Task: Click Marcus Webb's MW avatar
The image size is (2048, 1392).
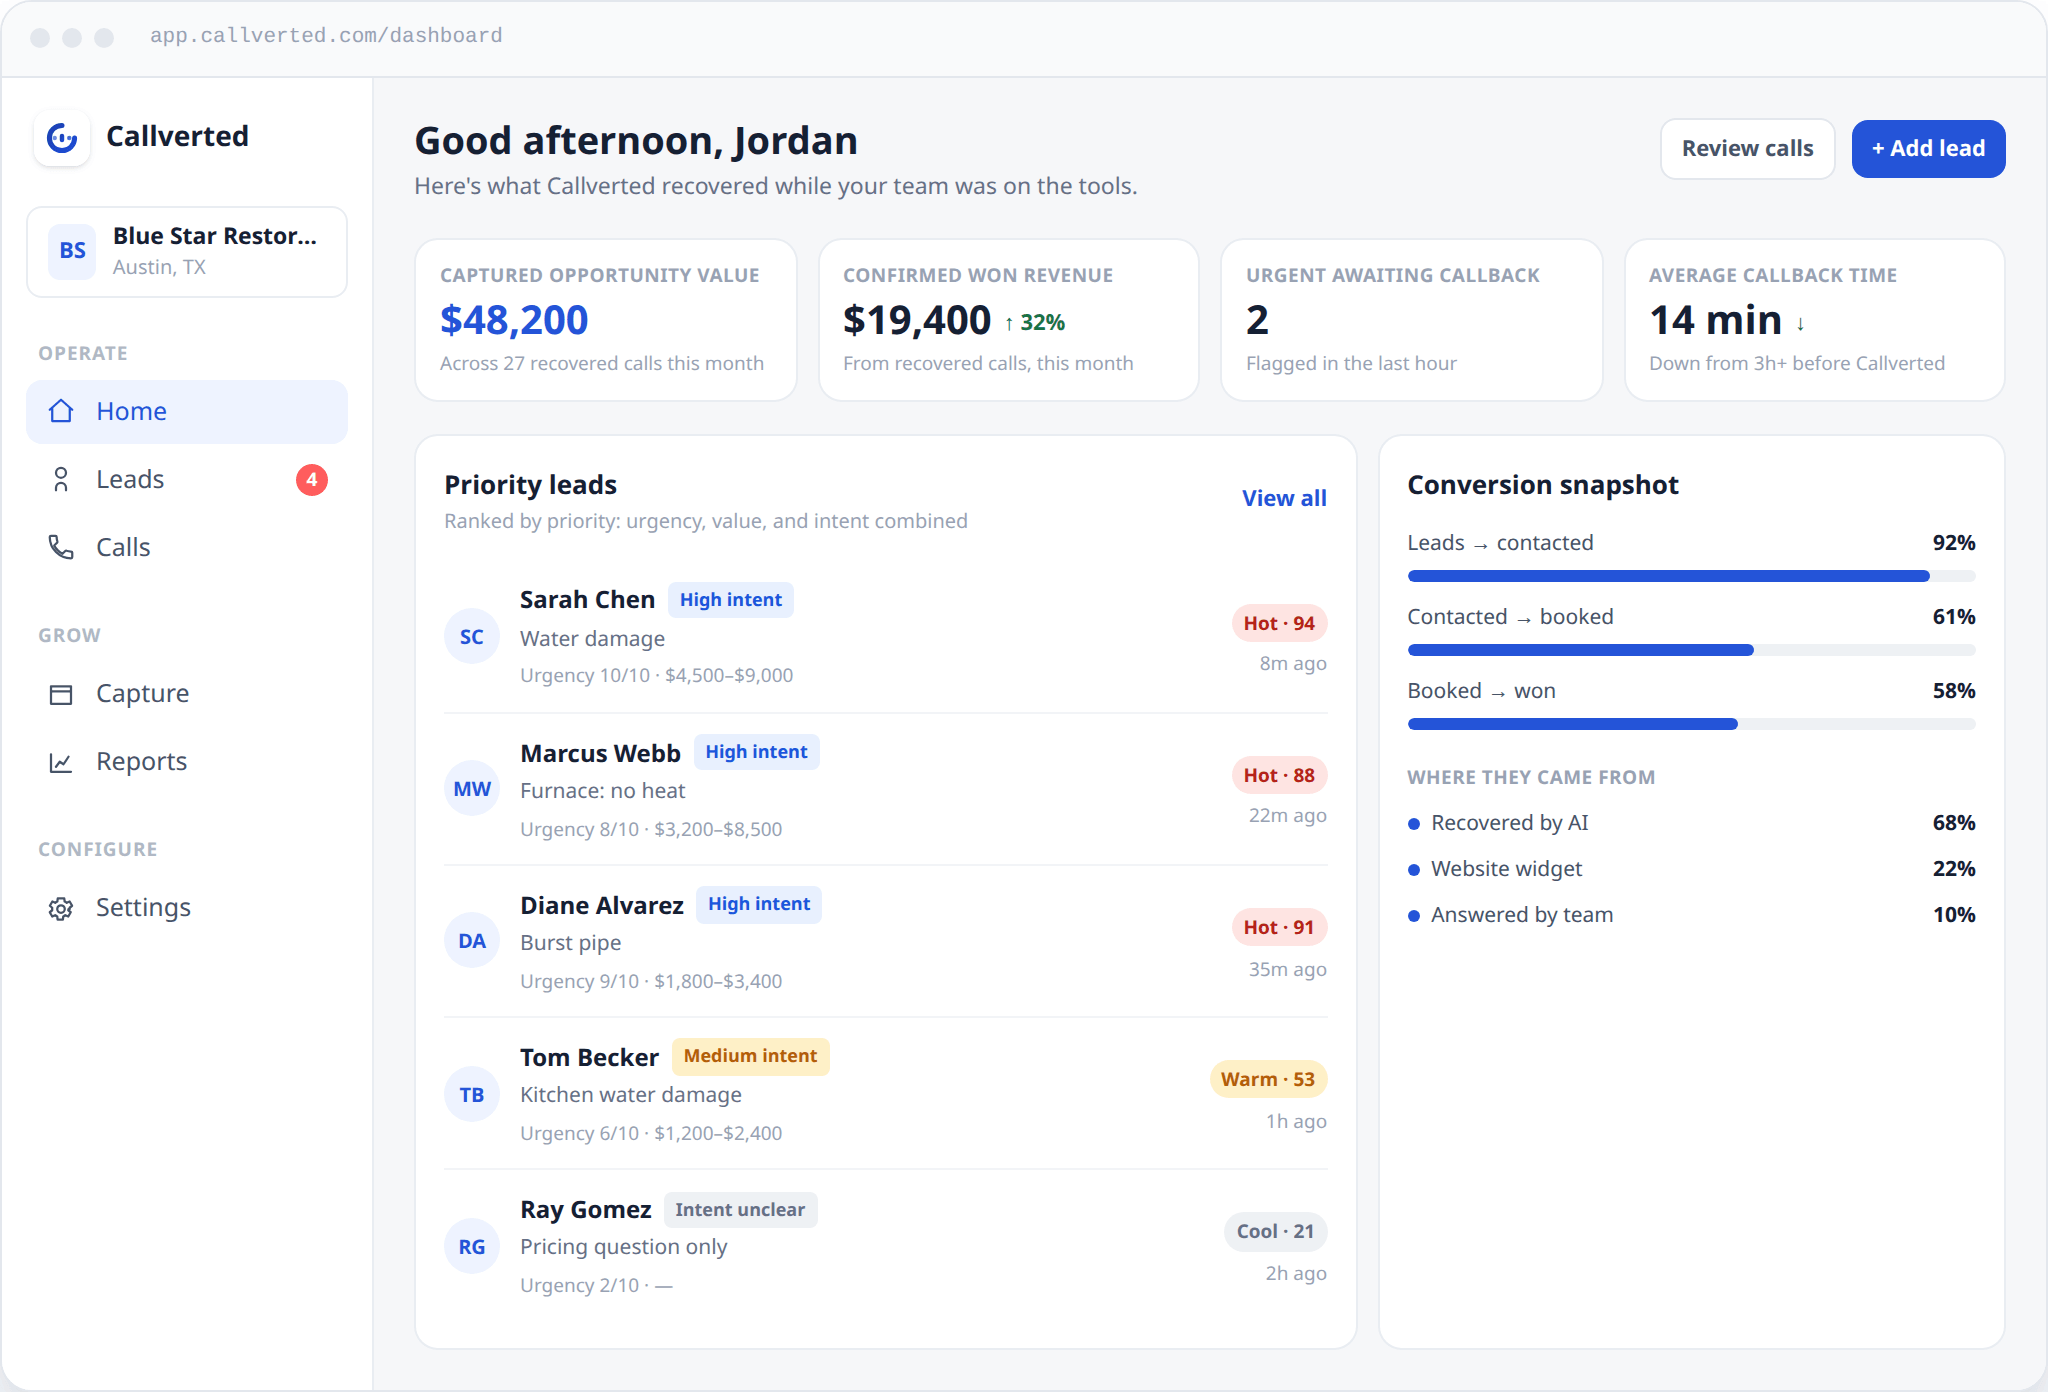Action: (x=472, y=789)
